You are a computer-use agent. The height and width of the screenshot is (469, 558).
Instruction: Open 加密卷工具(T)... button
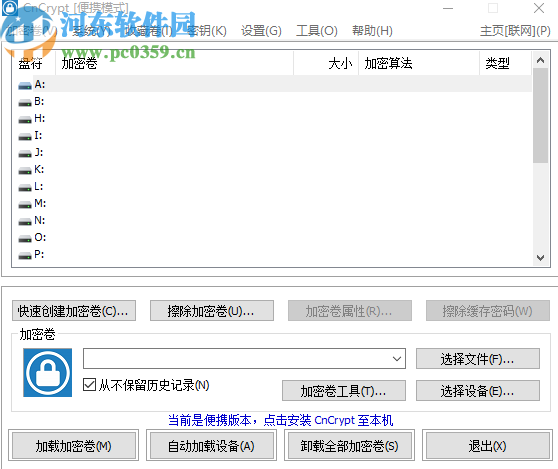click(344, 391)
